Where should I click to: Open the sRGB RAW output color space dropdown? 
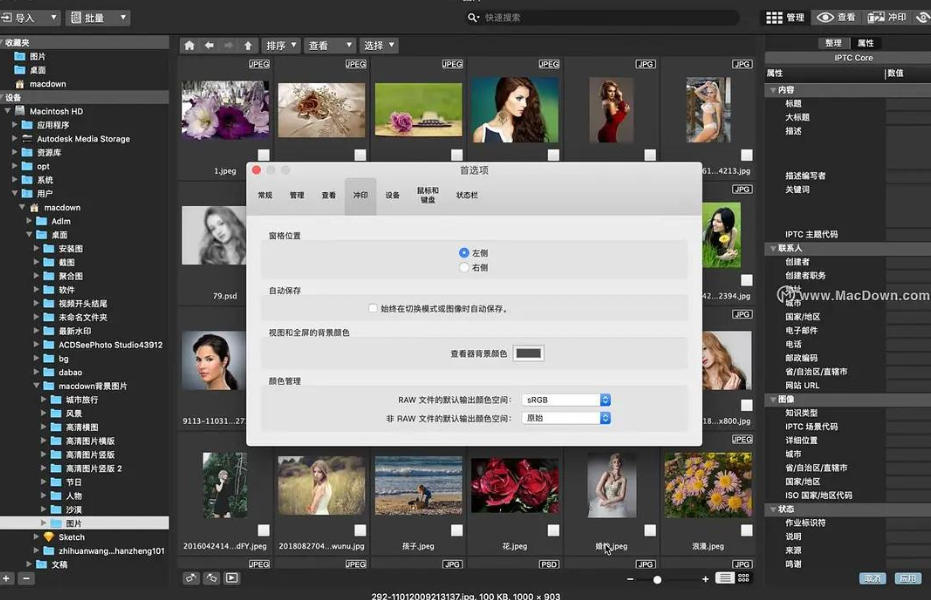point(566,397)
